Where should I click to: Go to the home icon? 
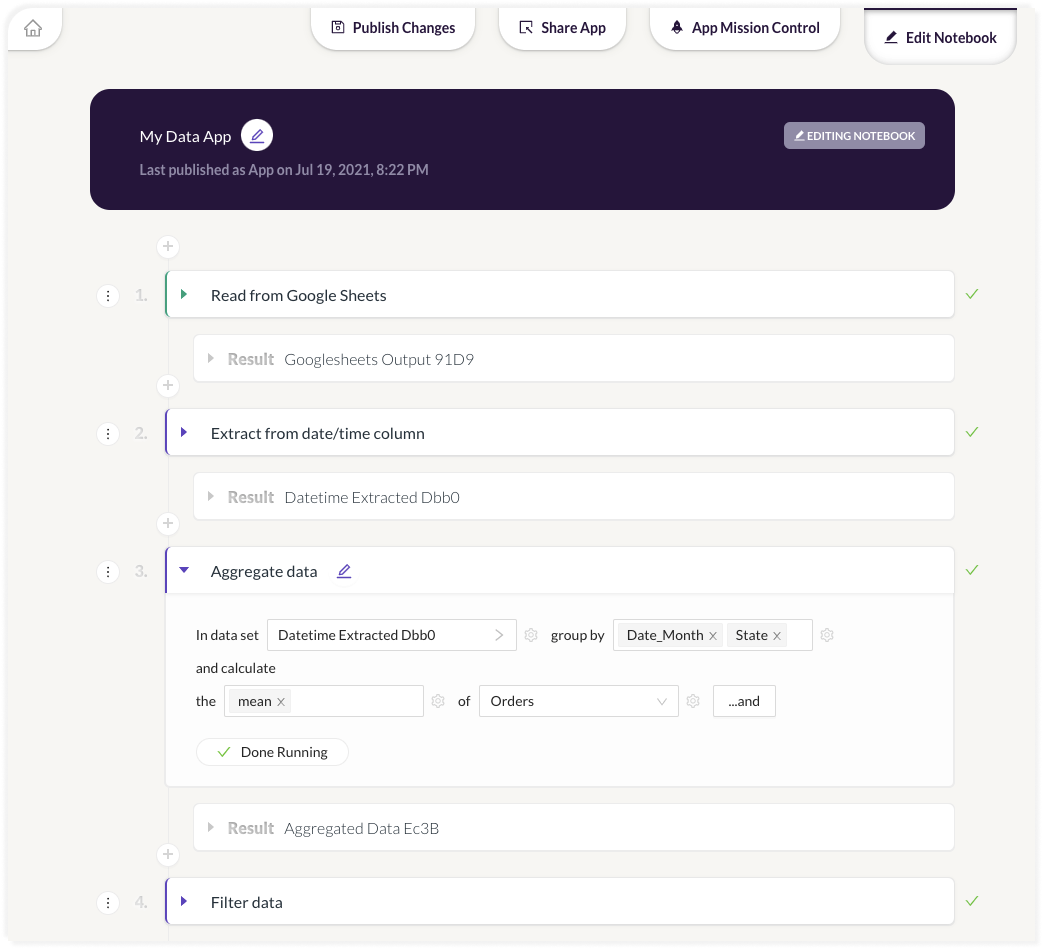[33, 29]
